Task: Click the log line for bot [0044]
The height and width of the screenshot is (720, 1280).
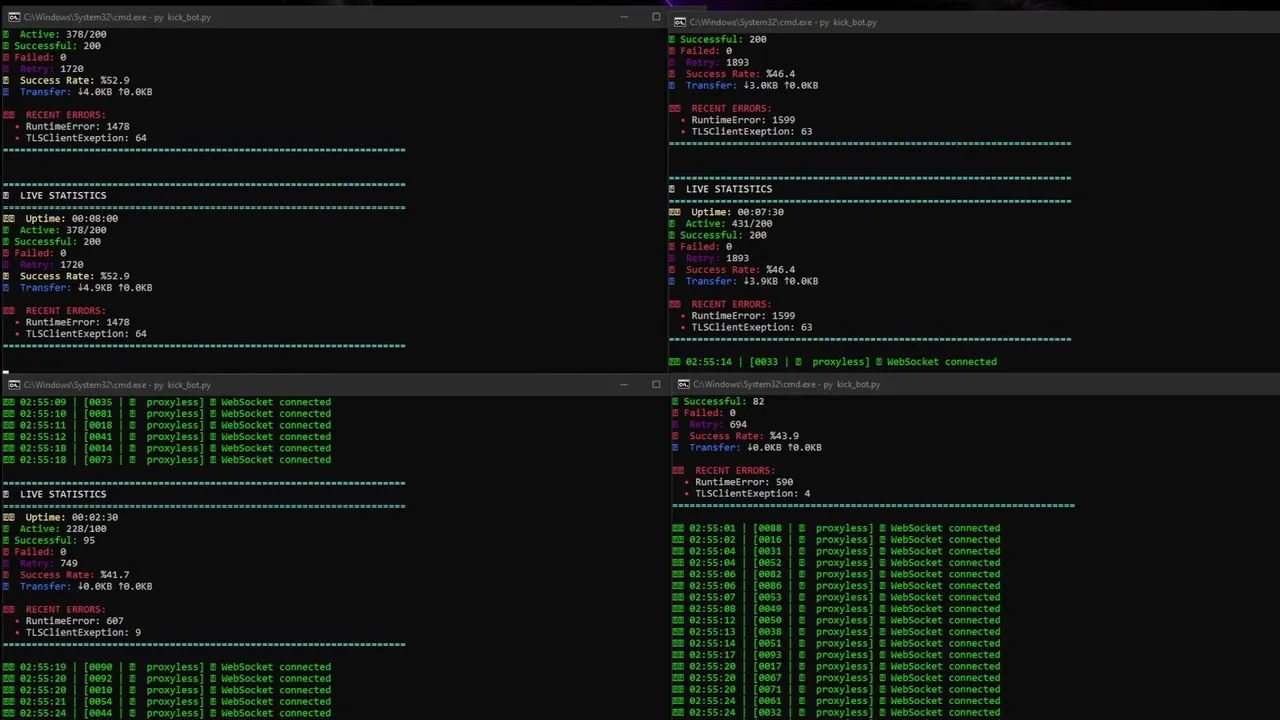Action: (167, 713)
